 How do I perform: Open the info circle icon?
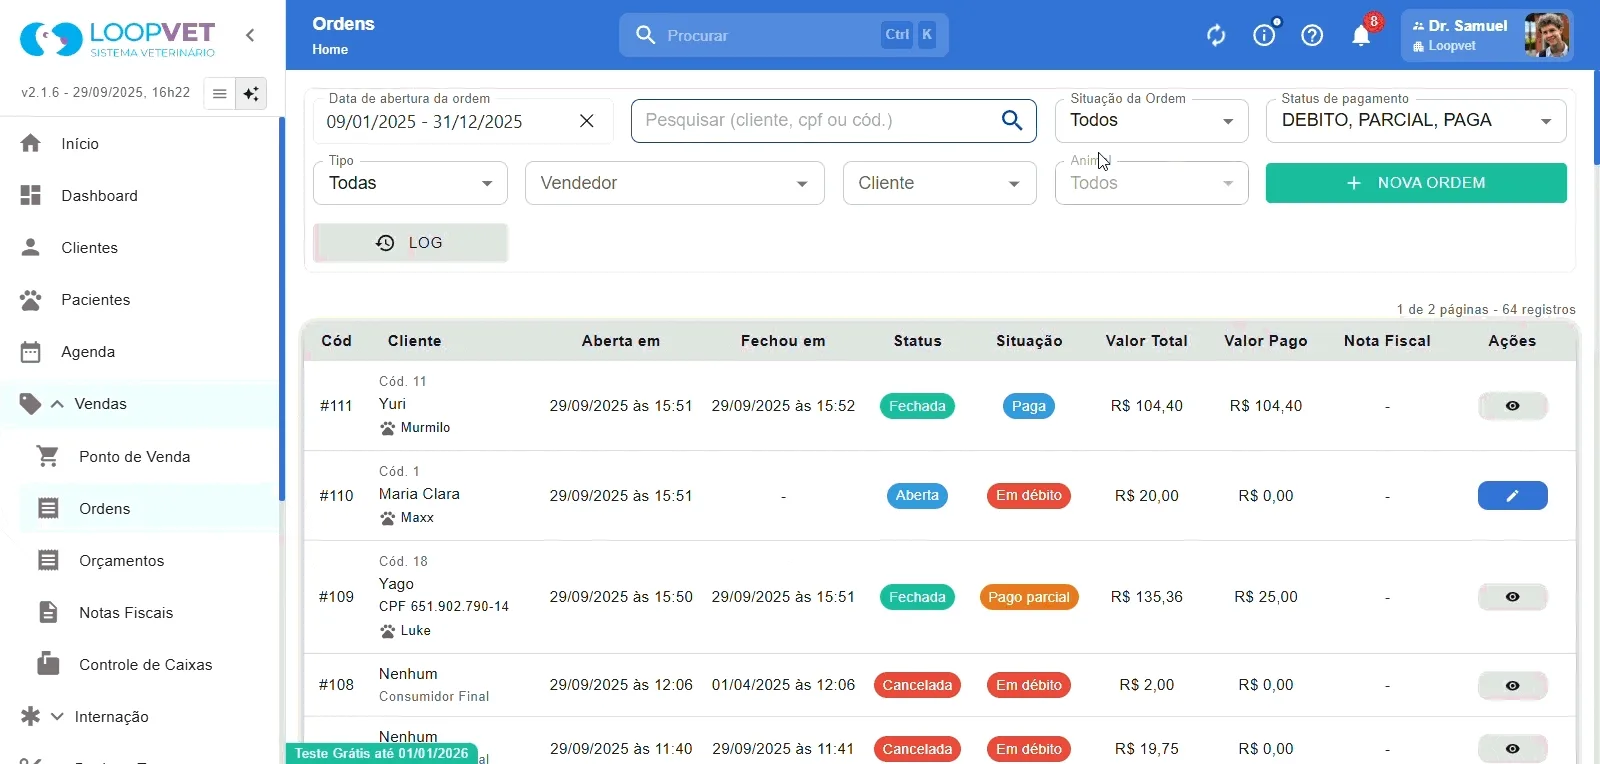(x=1264, y=36)
